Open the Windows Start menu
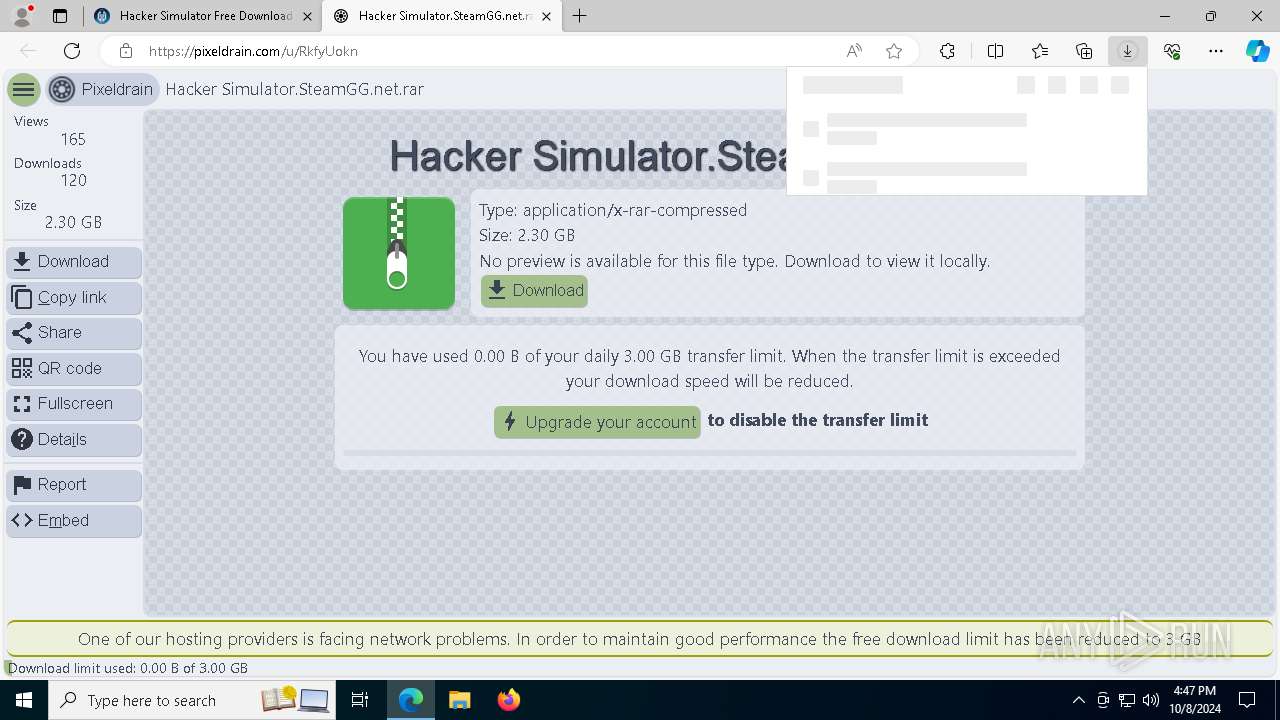 click(x=24, y=700)
